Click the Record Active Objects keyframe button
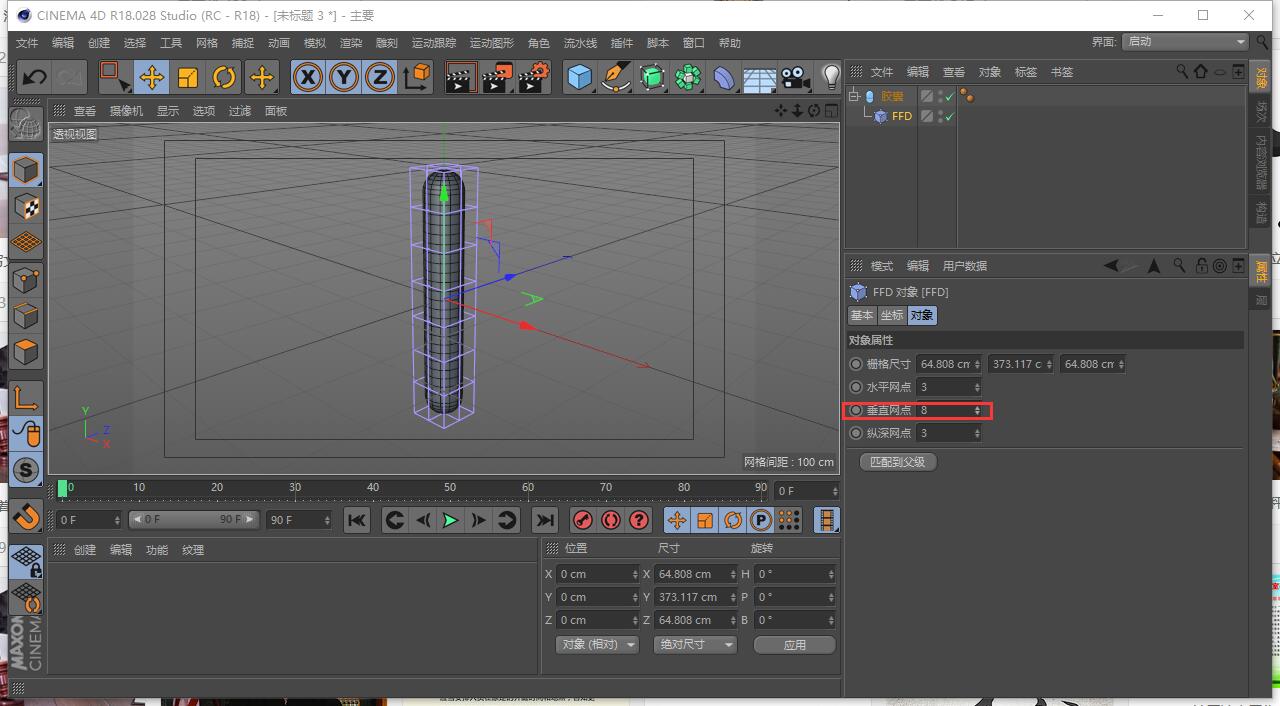The width and height of the screenshot is (1280, 706). tap(582, 520)
